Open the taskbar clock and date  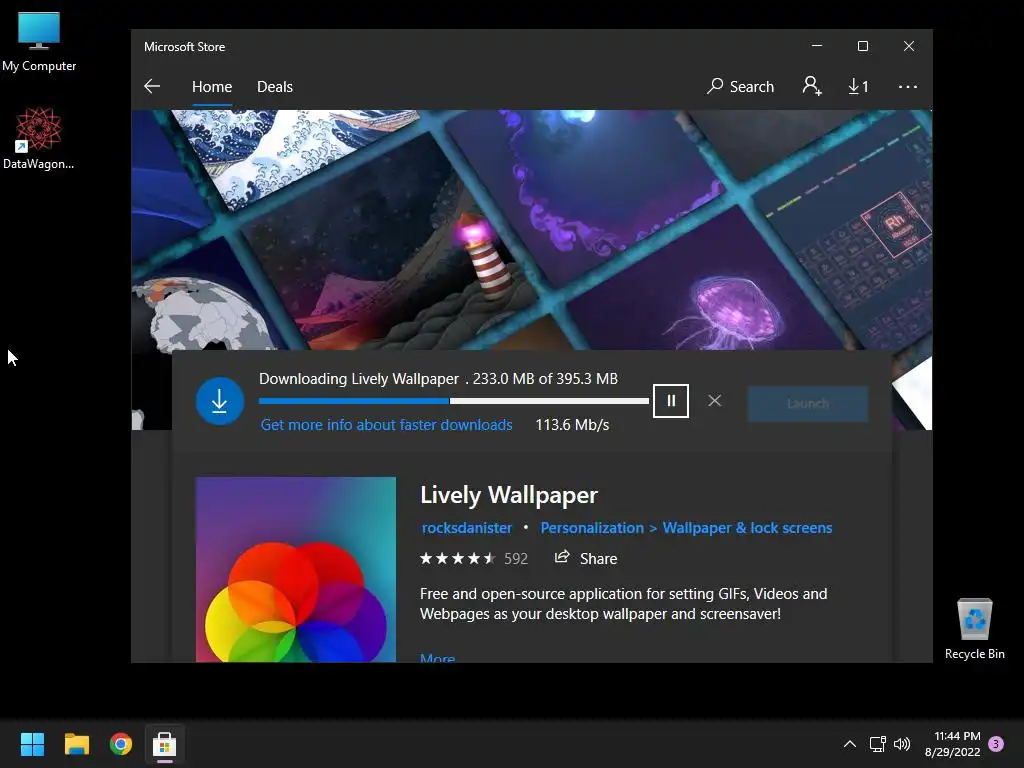953,744
